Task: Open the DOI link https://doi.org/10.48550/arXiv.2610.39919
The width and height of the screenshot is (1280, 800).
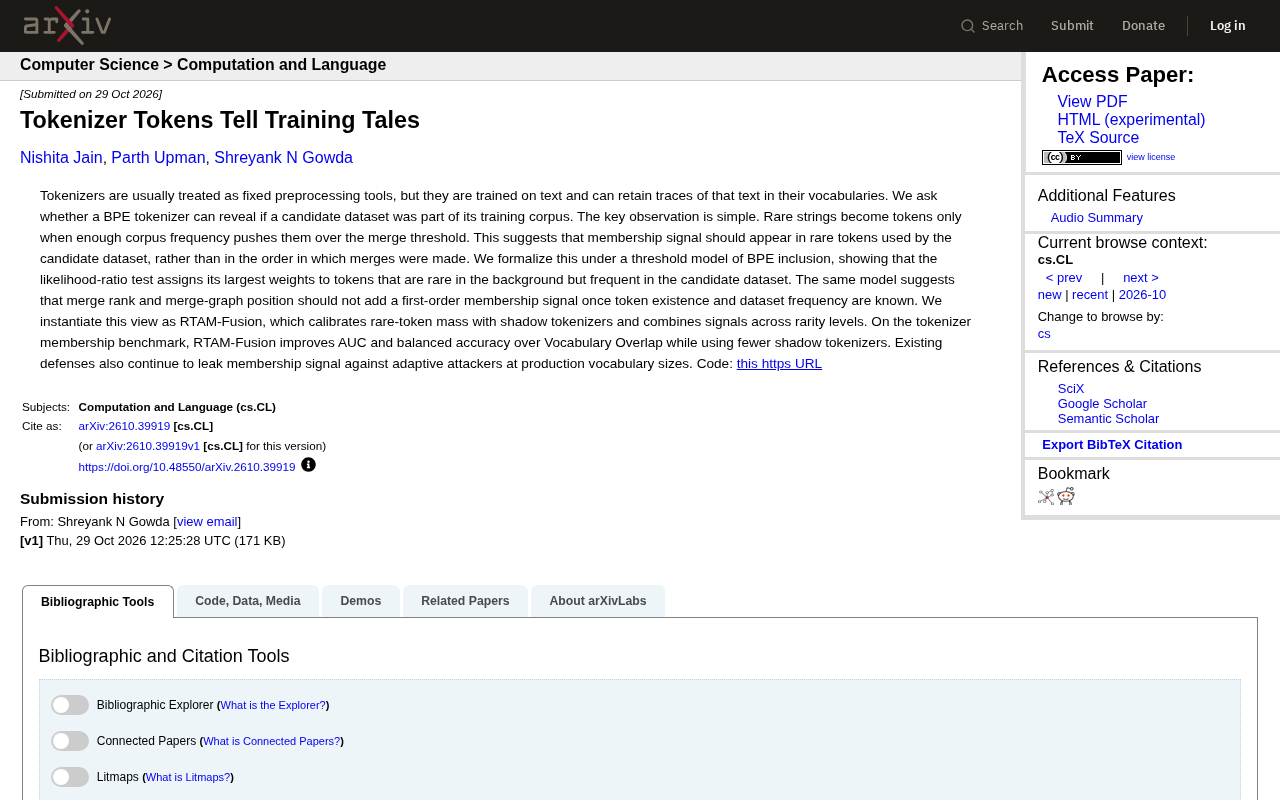Action: tap(187, 467)
